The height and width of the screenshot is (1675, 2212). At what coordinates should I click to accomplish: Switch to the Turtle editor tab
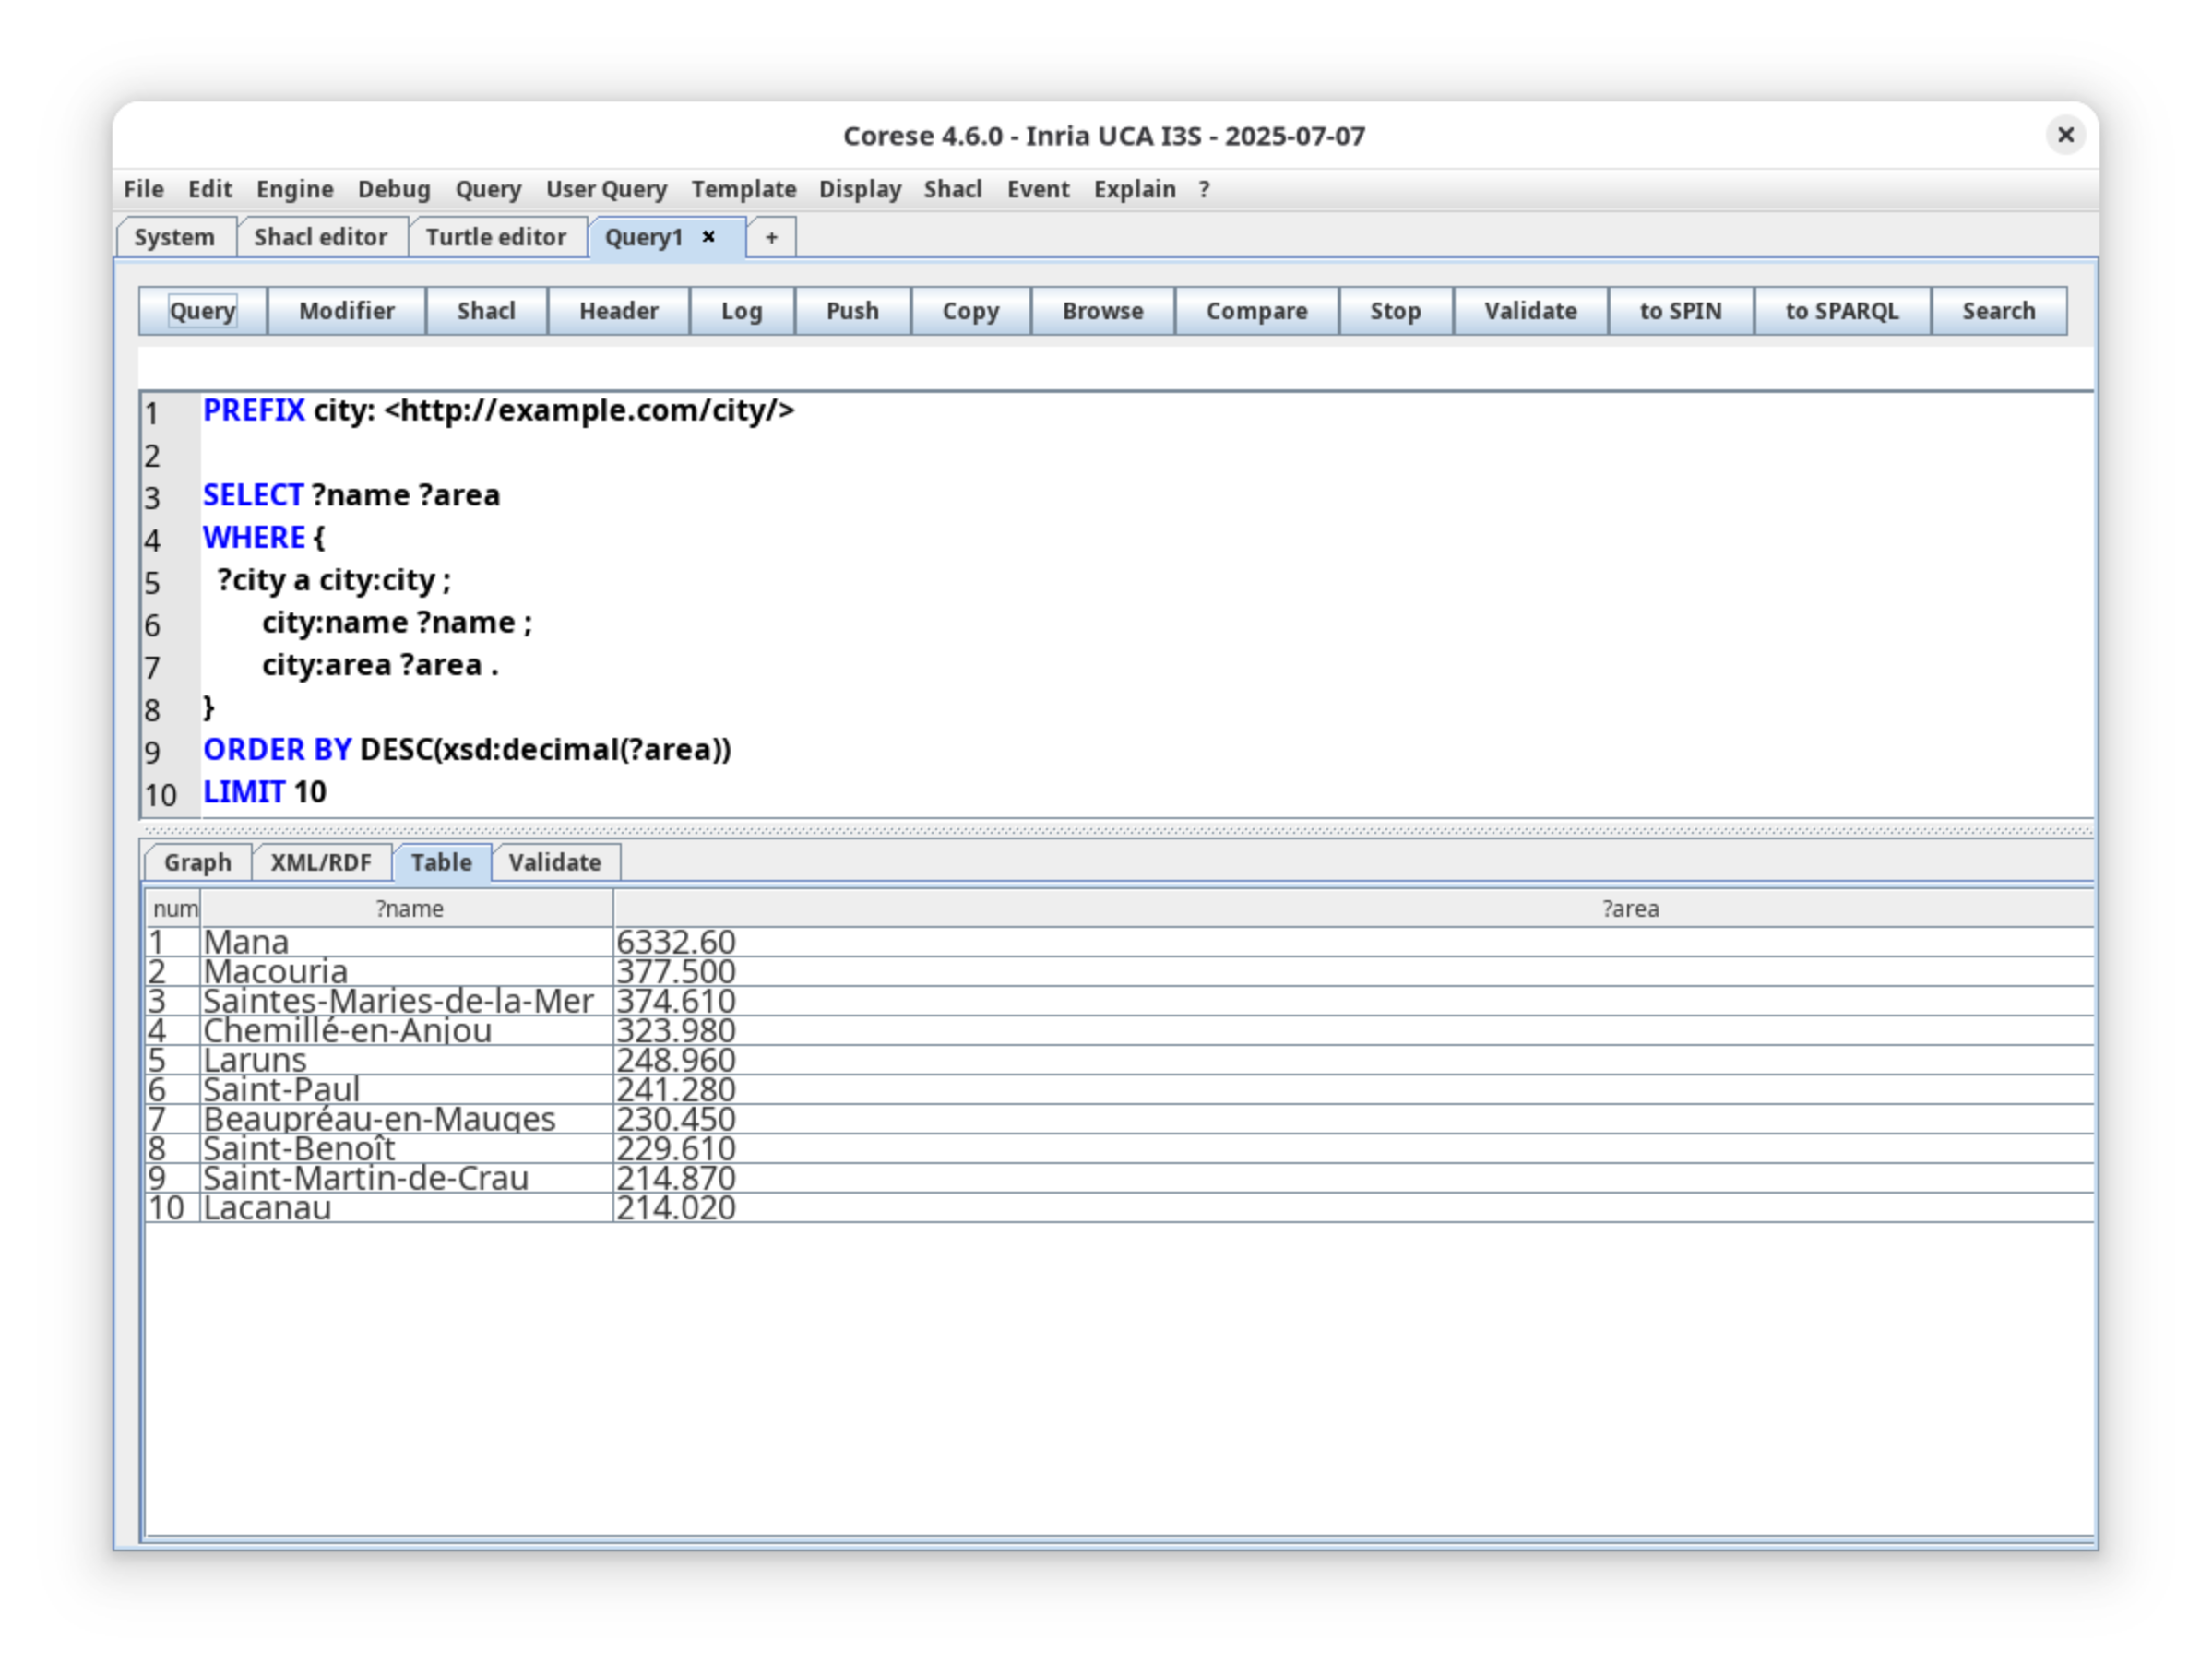coord(496,238)
